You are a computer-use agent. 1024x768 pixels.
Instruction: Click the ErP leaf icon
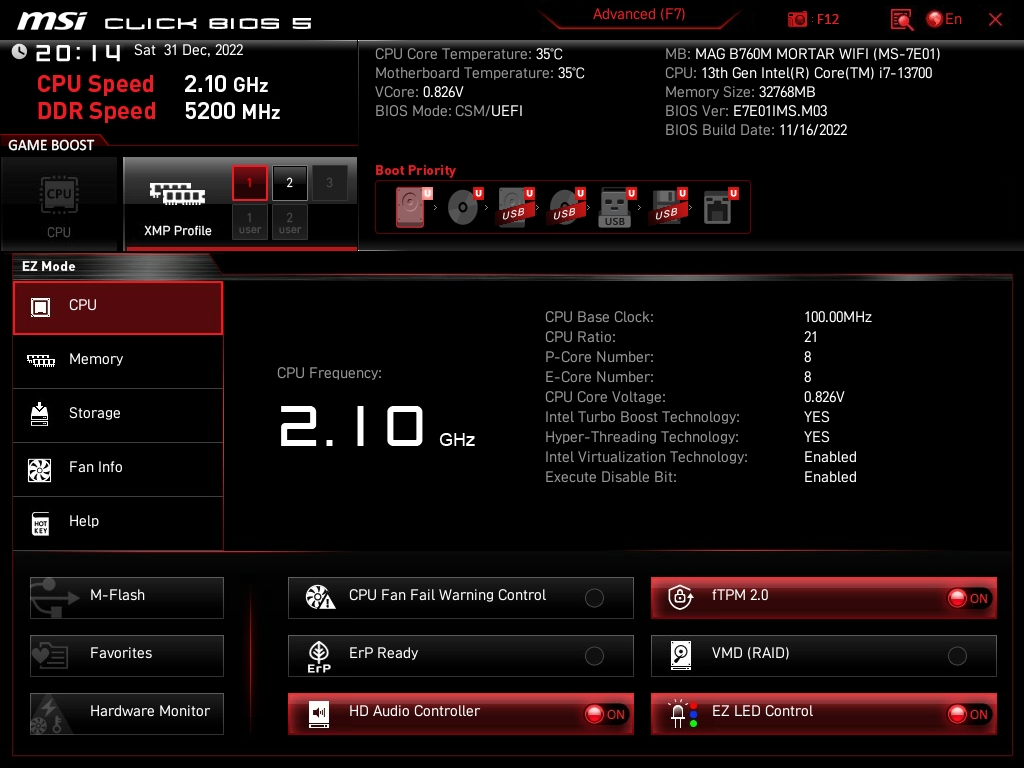[319, 656]
